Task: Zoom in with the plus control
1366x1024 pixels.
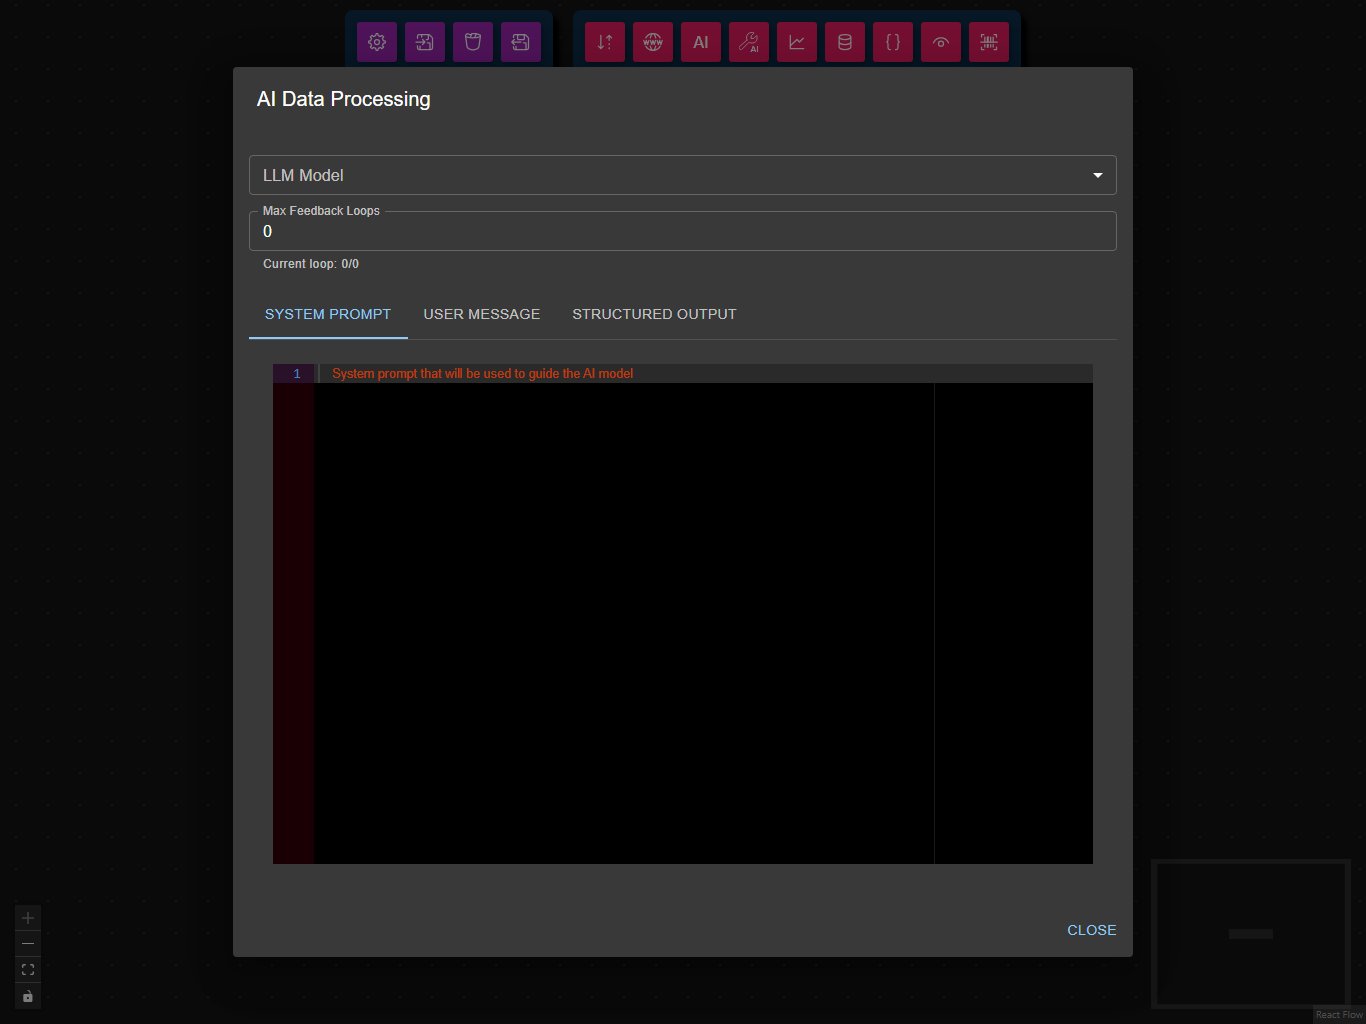Action: pos(28,918)
